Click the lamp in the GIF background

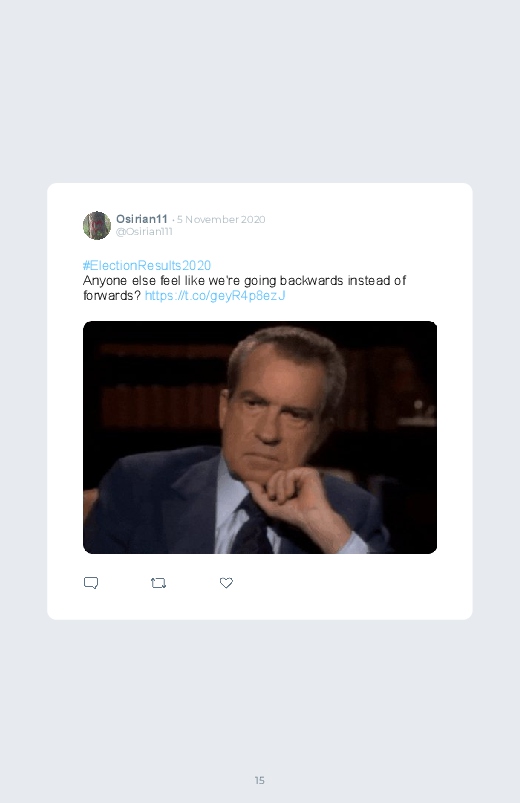click(418, 410)
